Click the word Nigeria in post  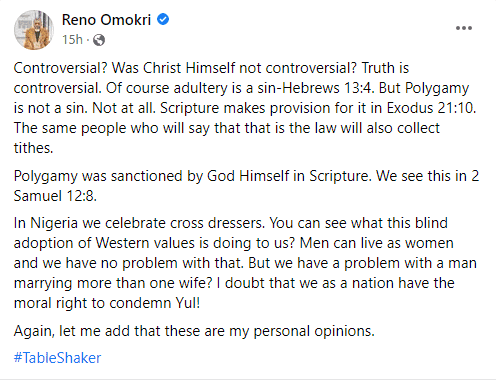pos(54,223)
